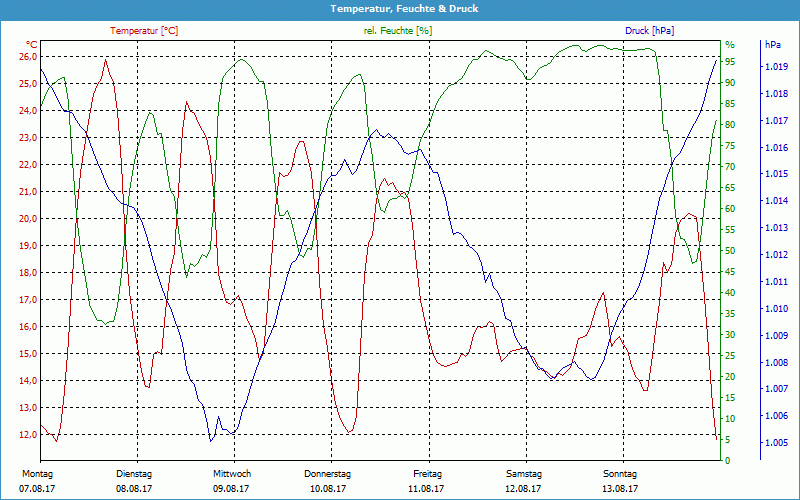Click the 'Dienstag' day label

[134, 474]
